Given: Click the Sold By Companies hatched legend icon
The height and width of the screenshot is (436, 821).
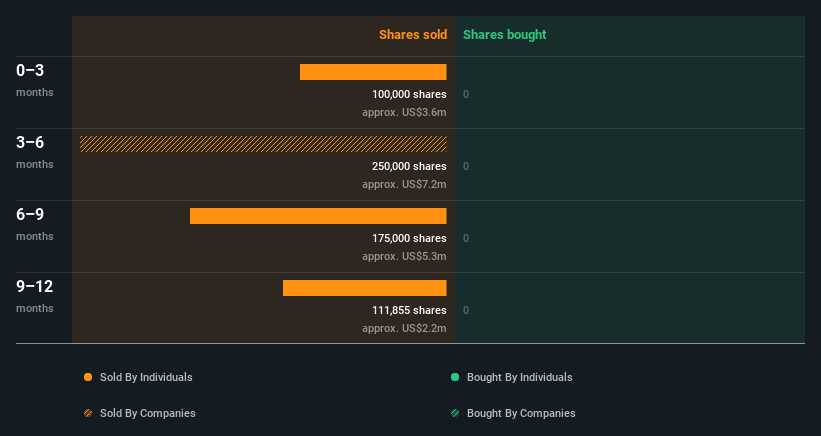Looking at the screenshot, I should [88, 413].
